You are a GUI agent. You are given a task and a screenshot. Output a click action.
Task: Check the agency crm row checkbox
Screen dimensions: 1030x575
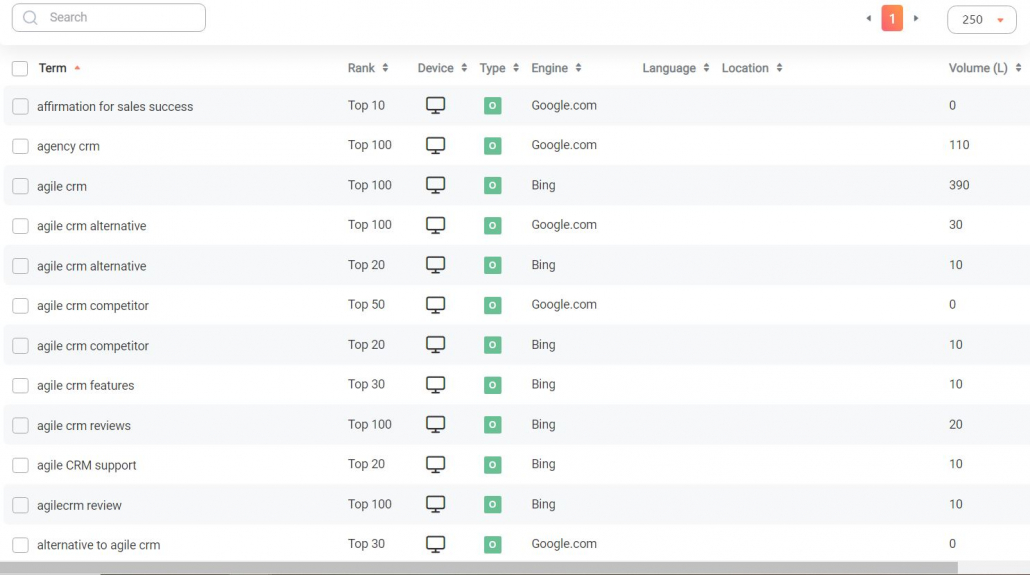click(20, 146)
